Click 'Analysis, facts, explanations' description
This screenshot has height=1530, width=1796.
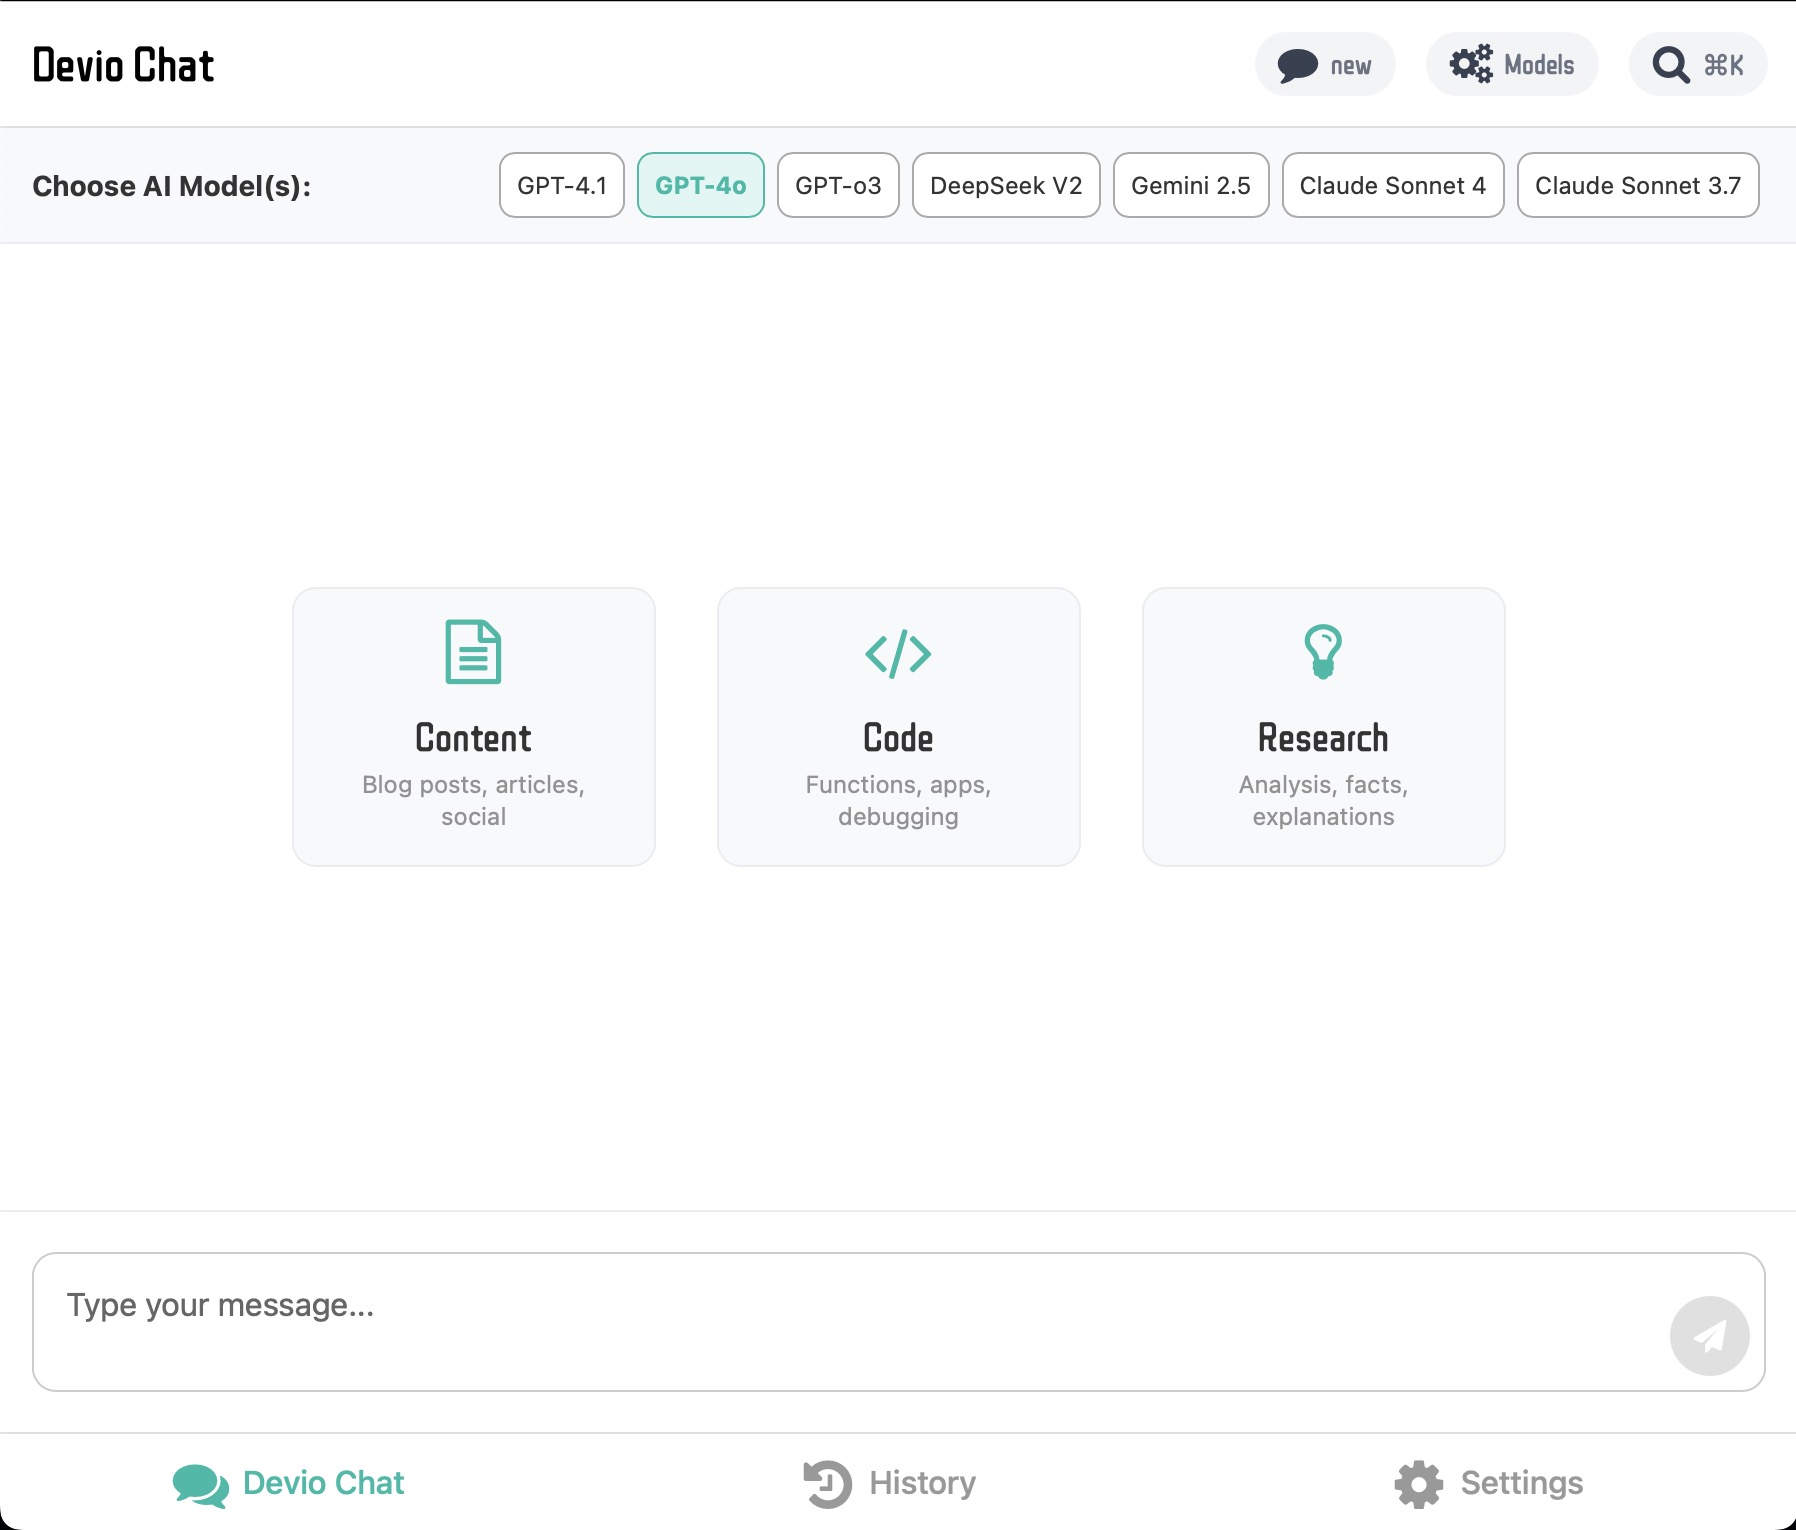click(x=1323, y=800)
